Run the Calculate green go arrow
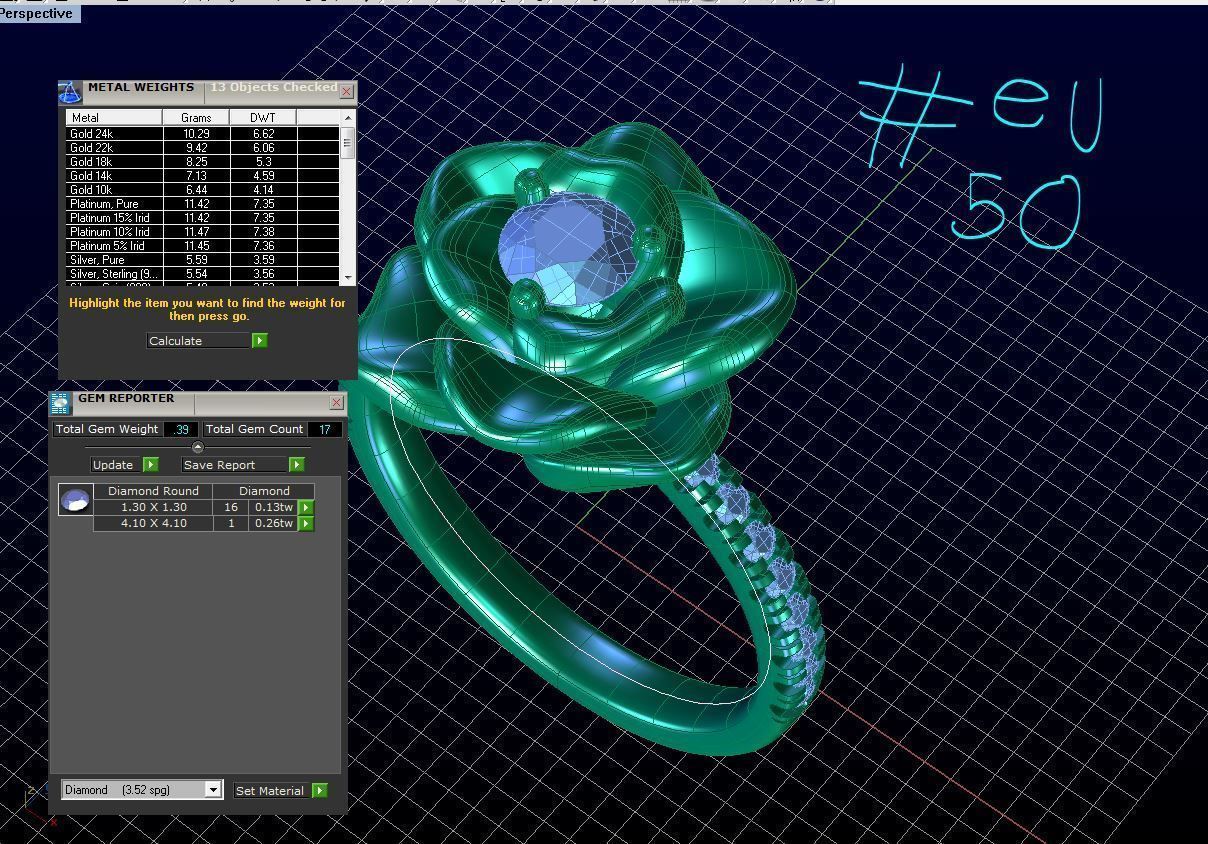 point(259,341)
